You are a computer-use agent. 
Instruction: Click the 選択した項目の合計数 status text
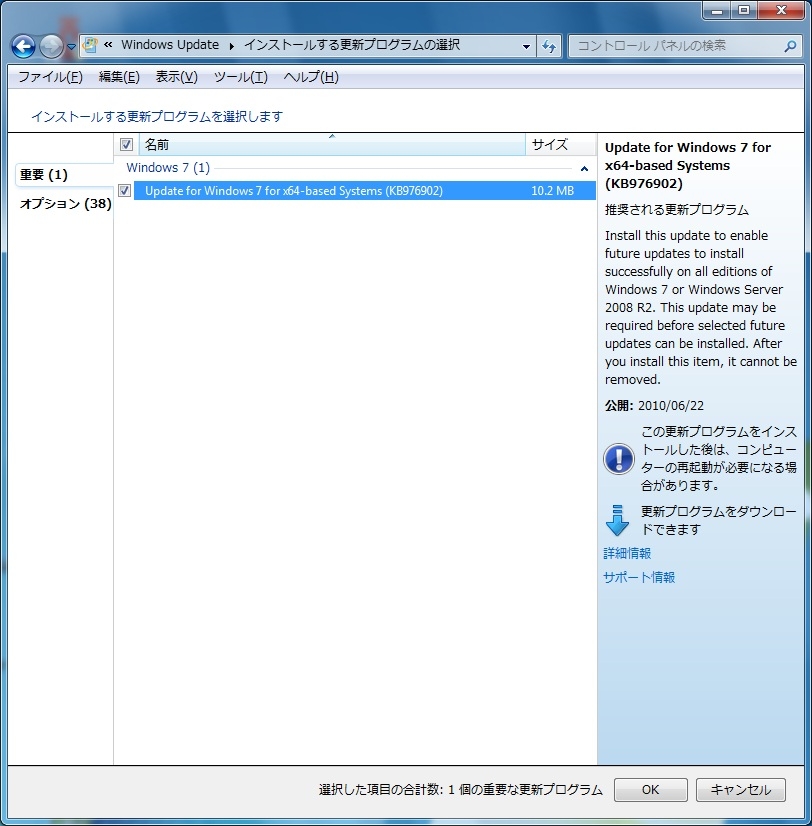tap(461, 790)
